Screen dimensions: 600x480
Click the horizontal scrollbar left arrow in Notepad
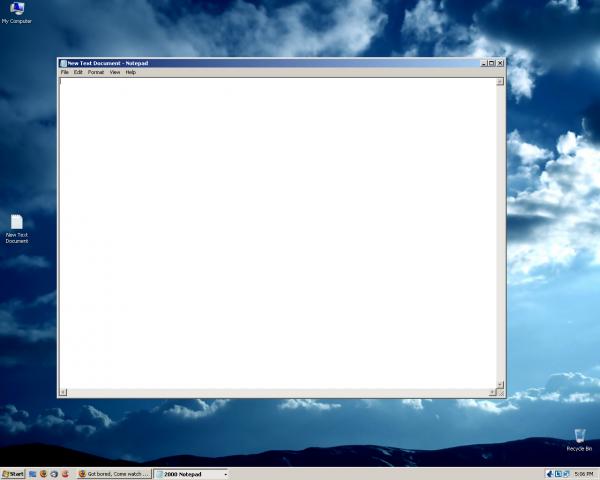[63, 392]
